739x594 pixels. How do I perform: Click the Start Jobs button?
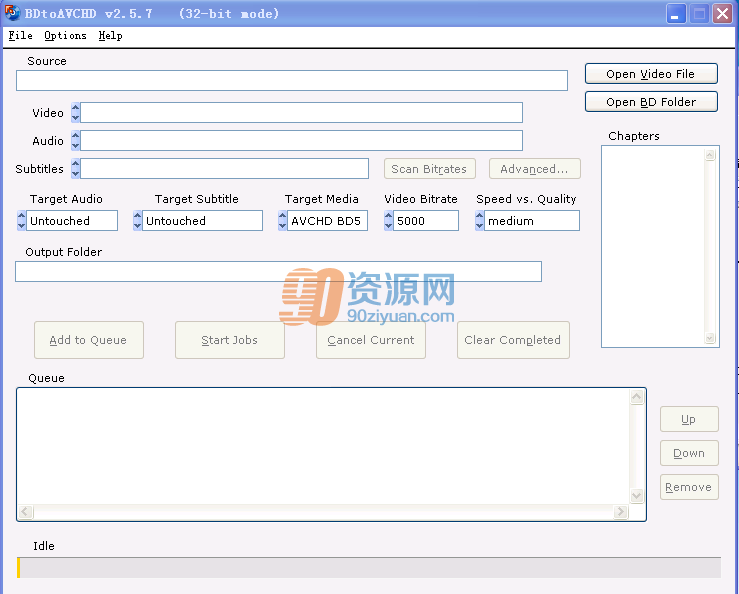(230, 340)
